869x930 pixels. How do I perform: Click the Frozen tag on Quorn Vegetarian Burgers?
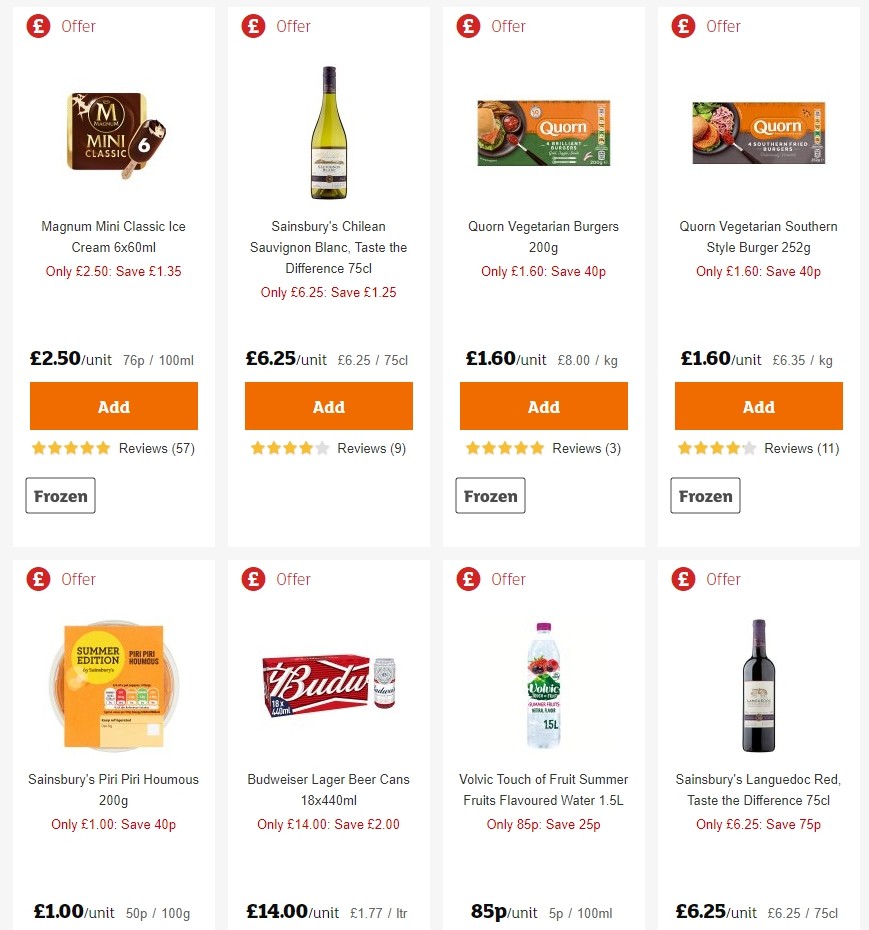point(490,494)
